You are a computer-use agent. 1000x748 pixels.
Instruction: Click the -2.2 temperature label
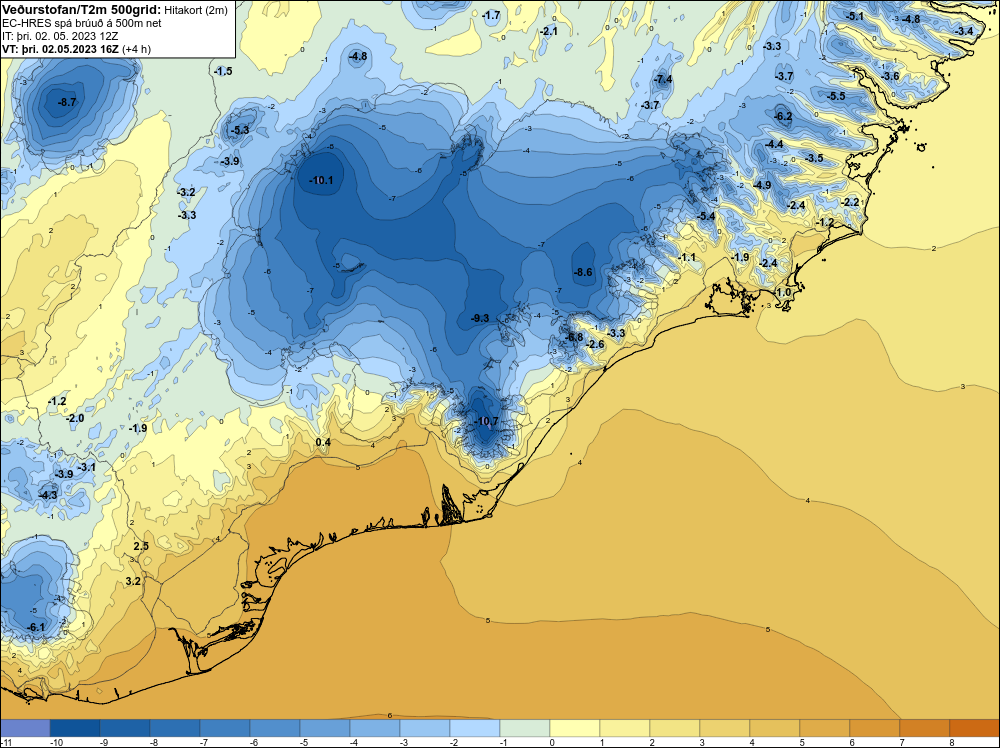pos(849,202)
